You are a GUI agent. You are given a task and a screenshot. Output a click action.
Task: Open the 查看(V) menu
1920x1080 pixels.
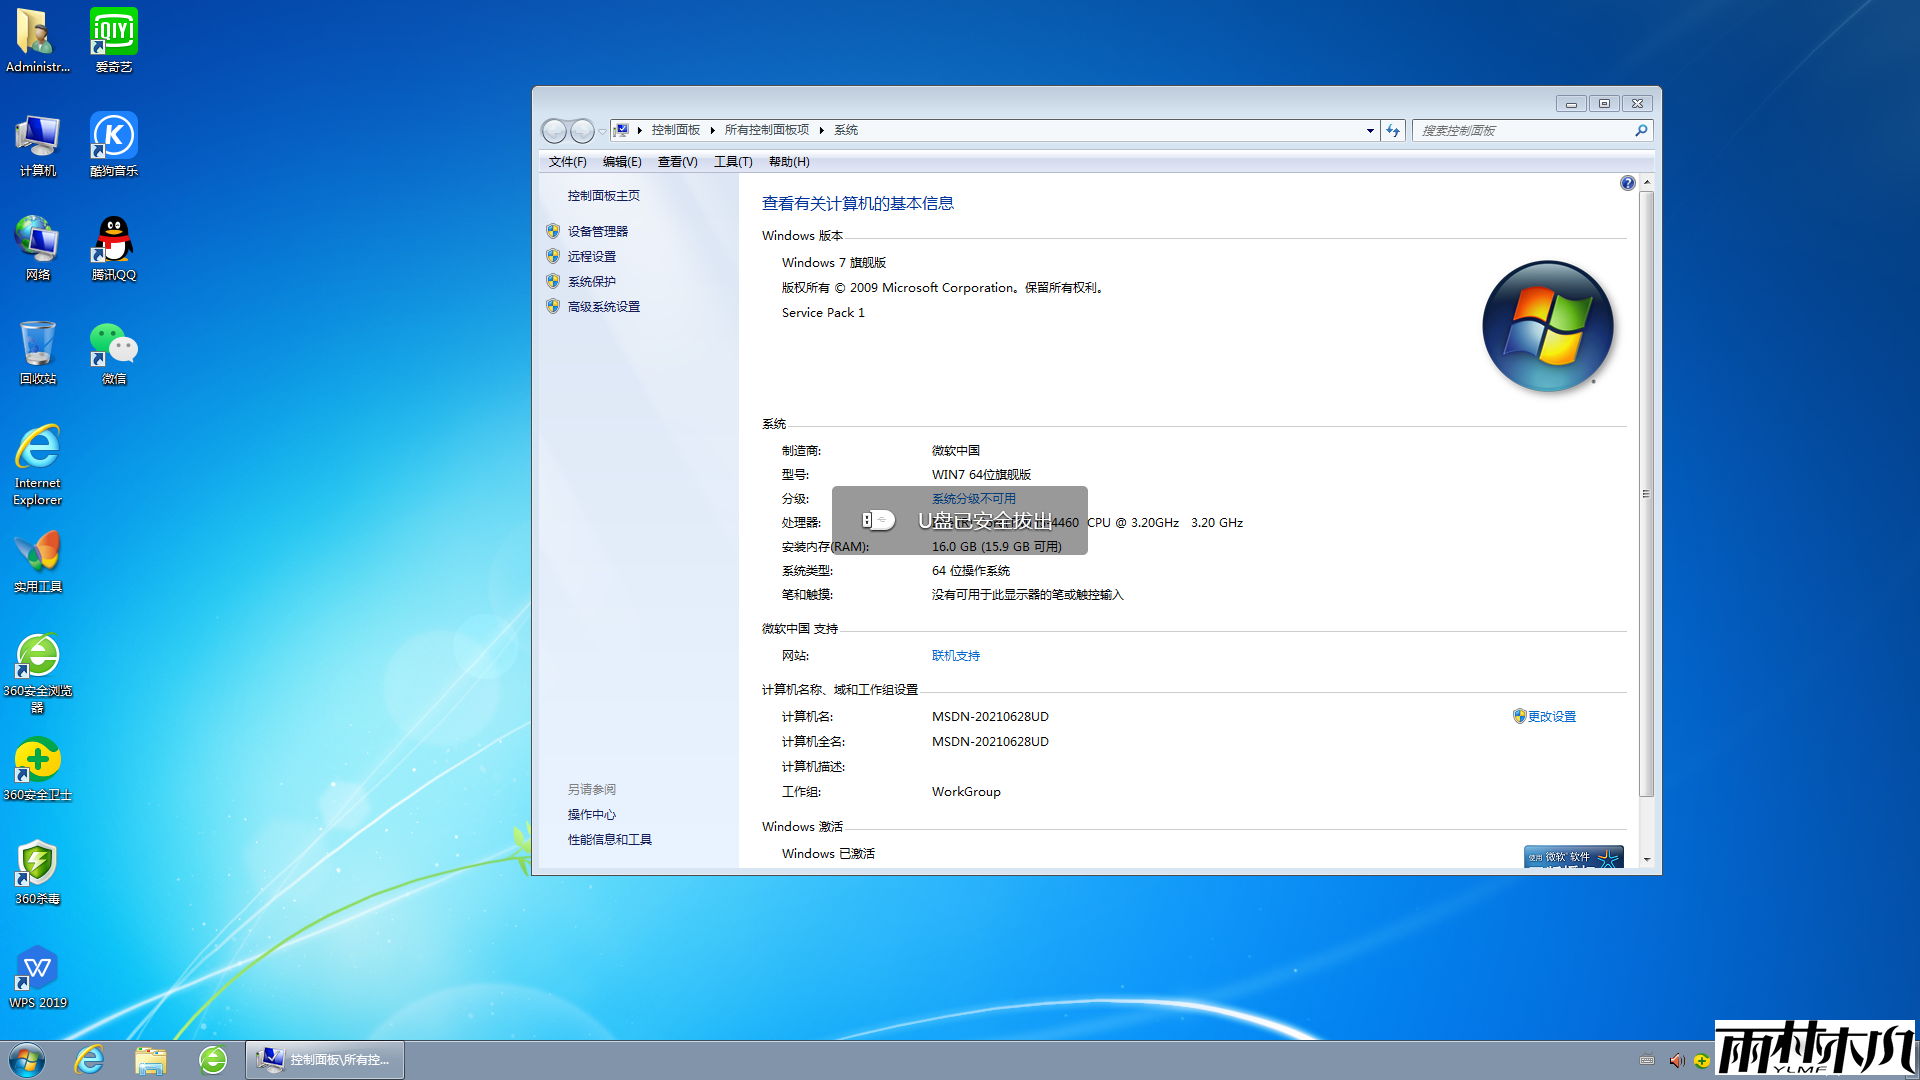pyautogui.click(x=676, y=161)
